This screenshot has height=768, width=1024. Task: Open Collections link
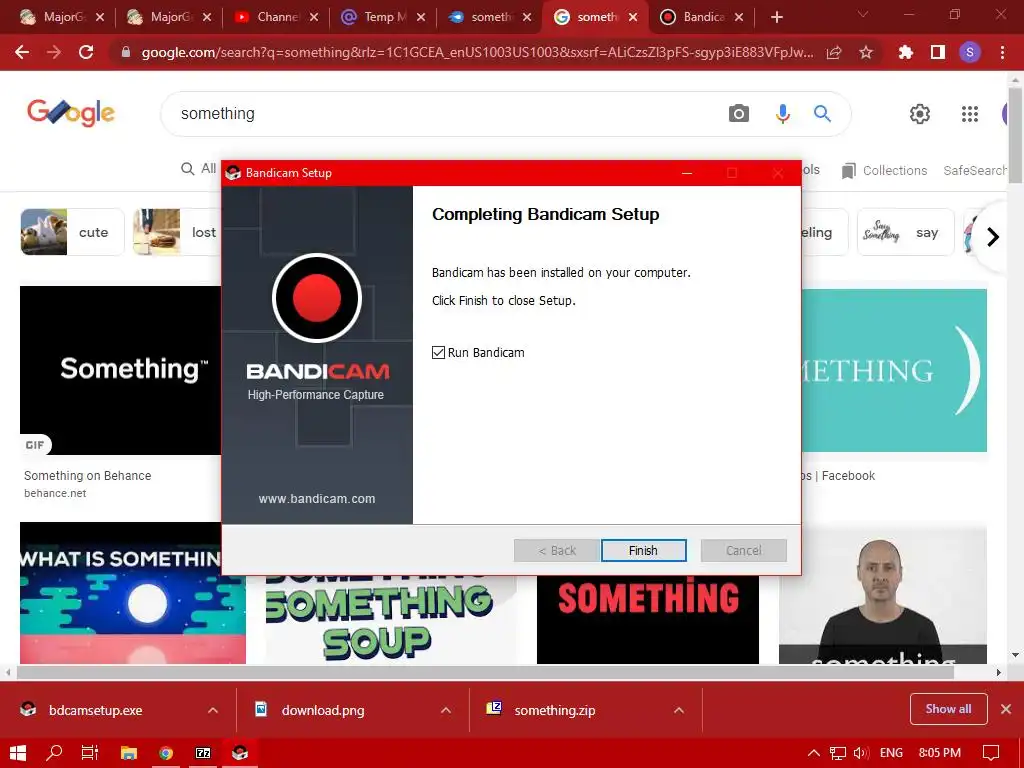point(884,170)
